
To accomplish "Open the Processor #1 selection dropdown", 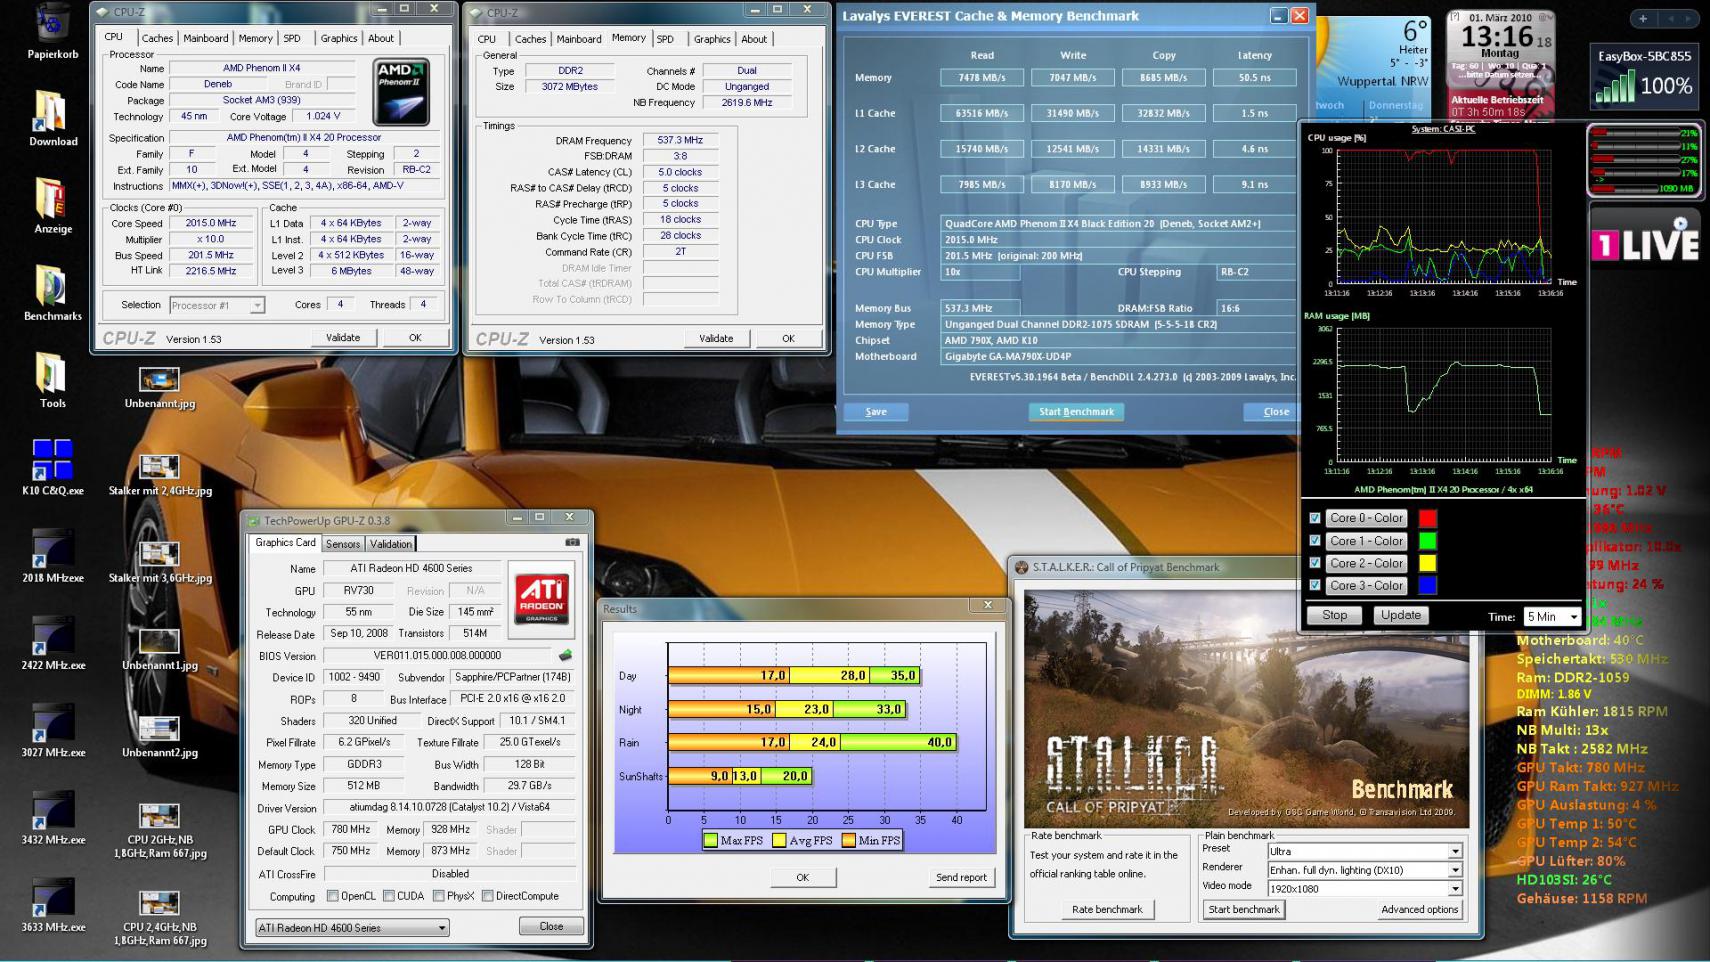I will [216, 305].
